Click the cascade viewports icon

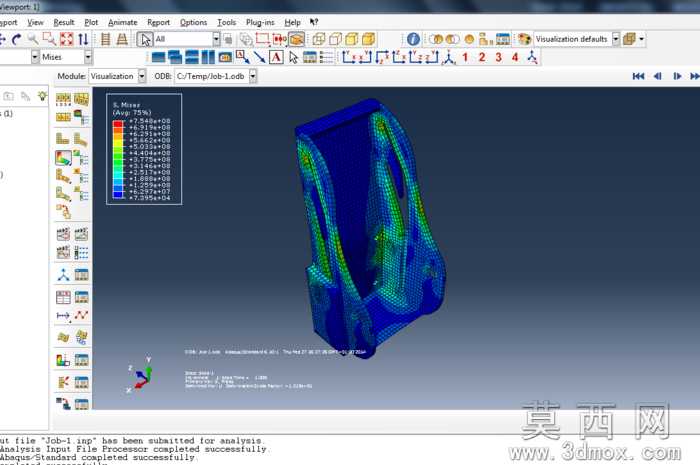point(175,57)
